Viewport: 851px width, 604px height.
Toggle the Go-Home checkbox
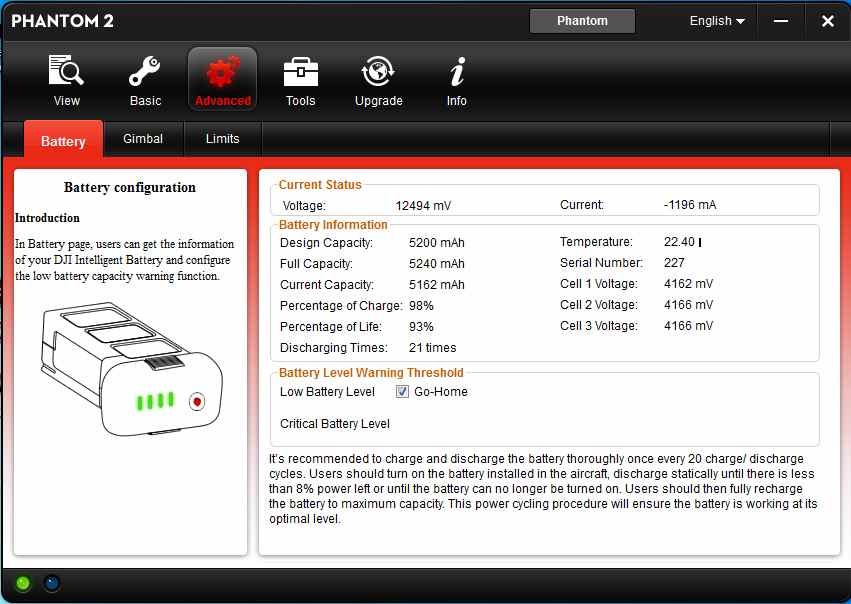coord(403,392)
